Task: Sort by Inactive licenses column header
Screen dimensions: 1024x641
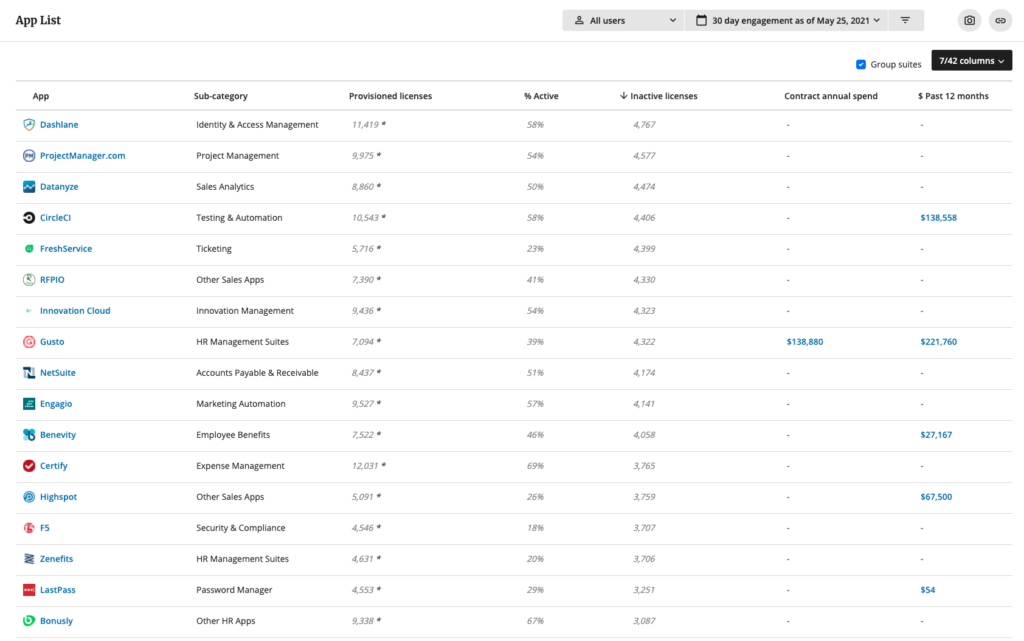Action: 658,96
